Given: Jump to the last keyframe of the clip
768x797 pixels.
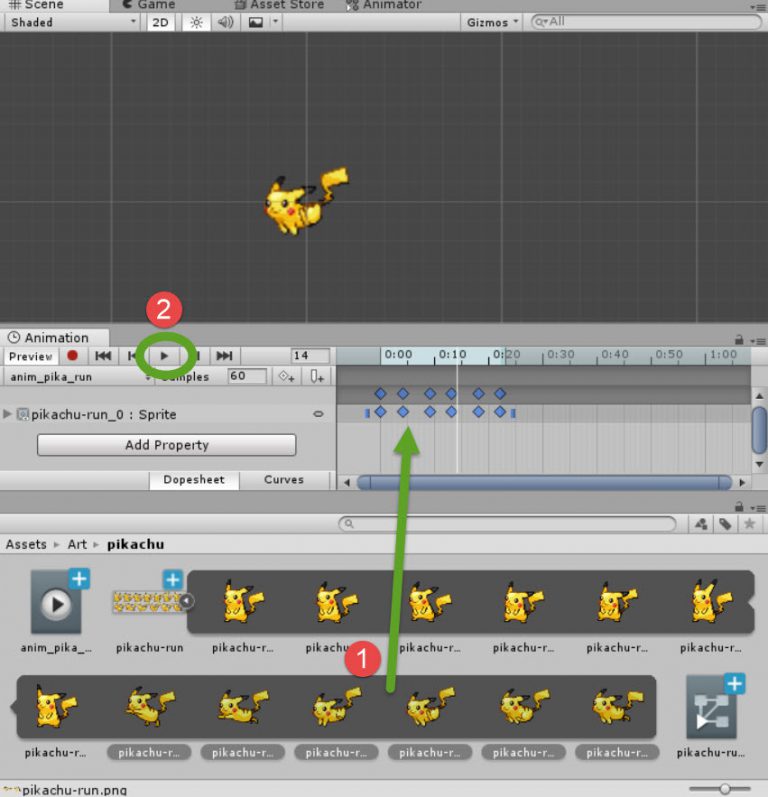Looking at the screenshot, I should 224,356.
